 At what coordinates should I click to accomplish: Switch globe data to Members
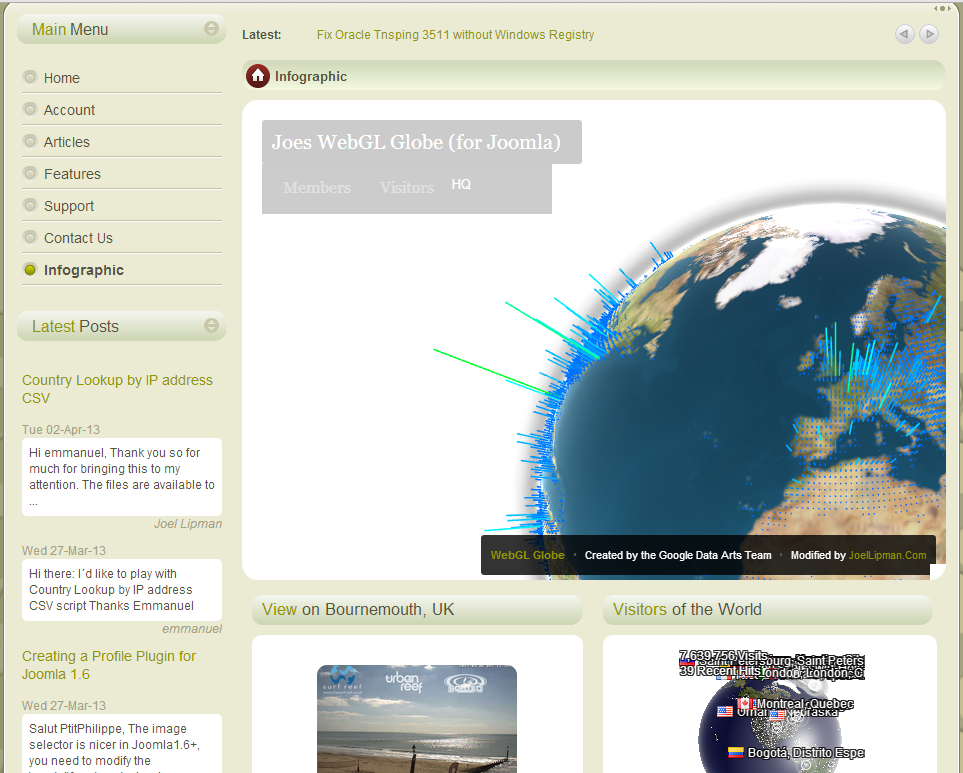click(317, 188)
